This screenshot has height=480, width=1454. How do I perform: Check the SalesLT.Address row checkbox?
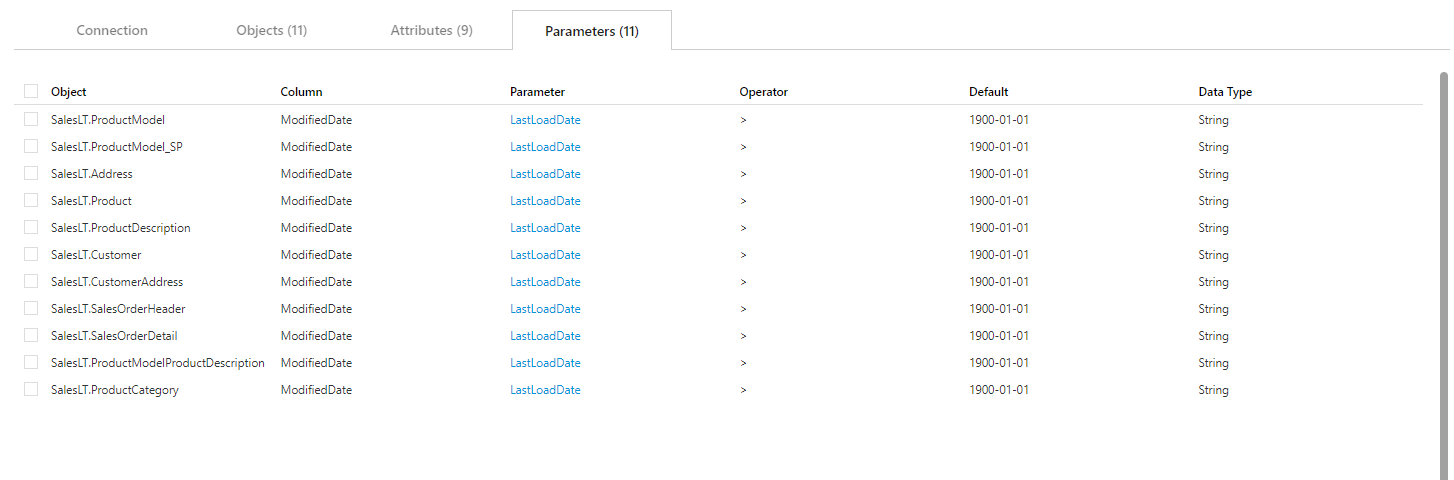point(31,173)
